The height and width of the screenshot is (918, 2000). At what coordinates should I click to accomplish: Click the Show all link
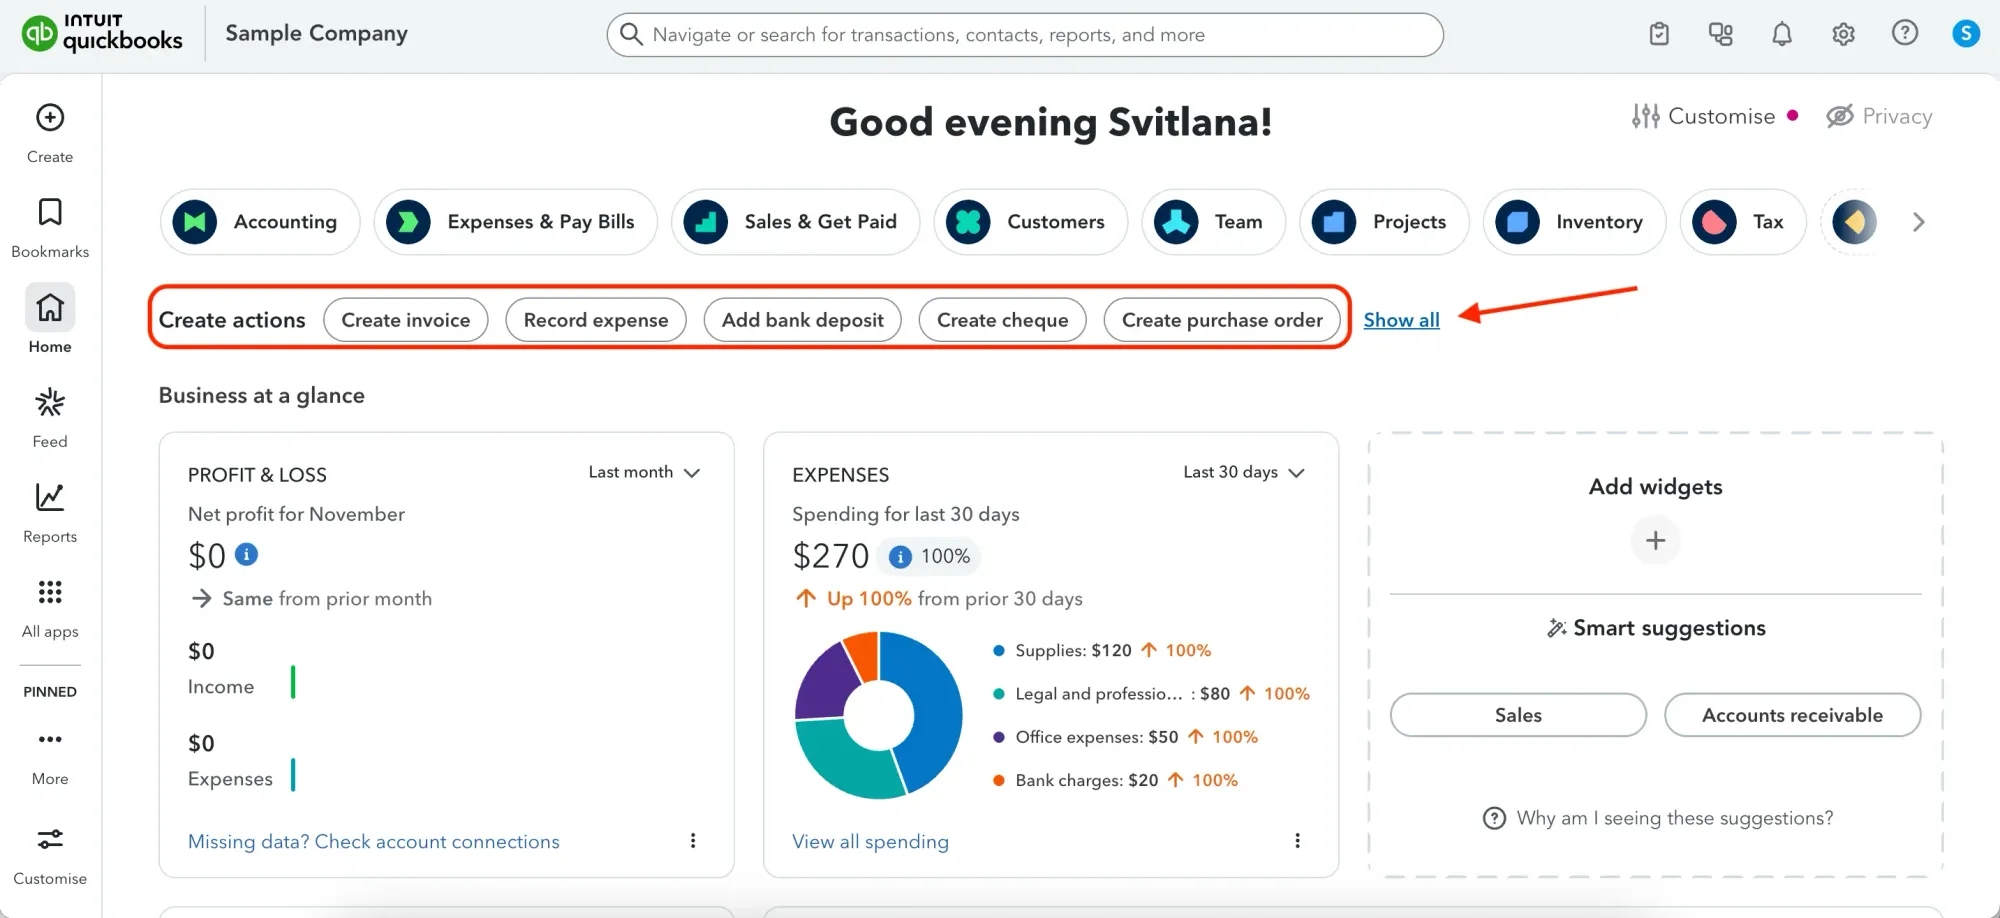tap(1401, 320)
